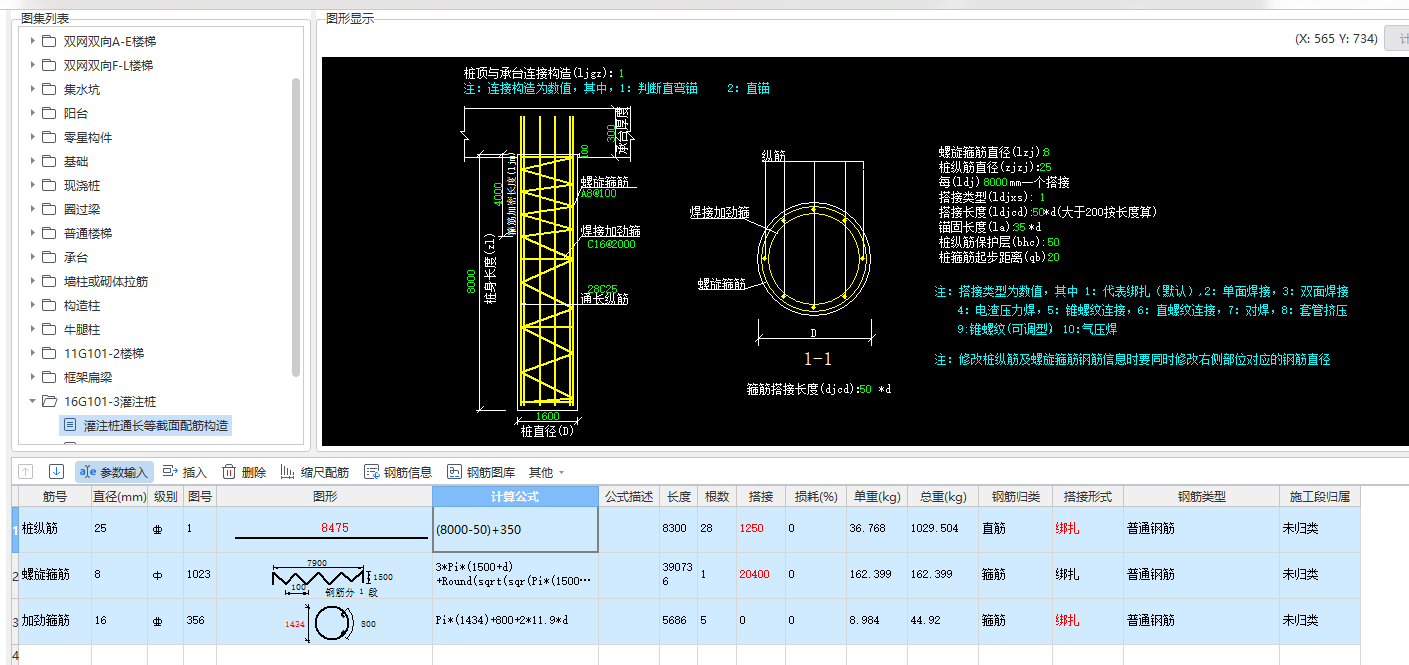Edit 桩直径 value 1600 in drawing
This screenshot has width=1409, height=665.
547,416
